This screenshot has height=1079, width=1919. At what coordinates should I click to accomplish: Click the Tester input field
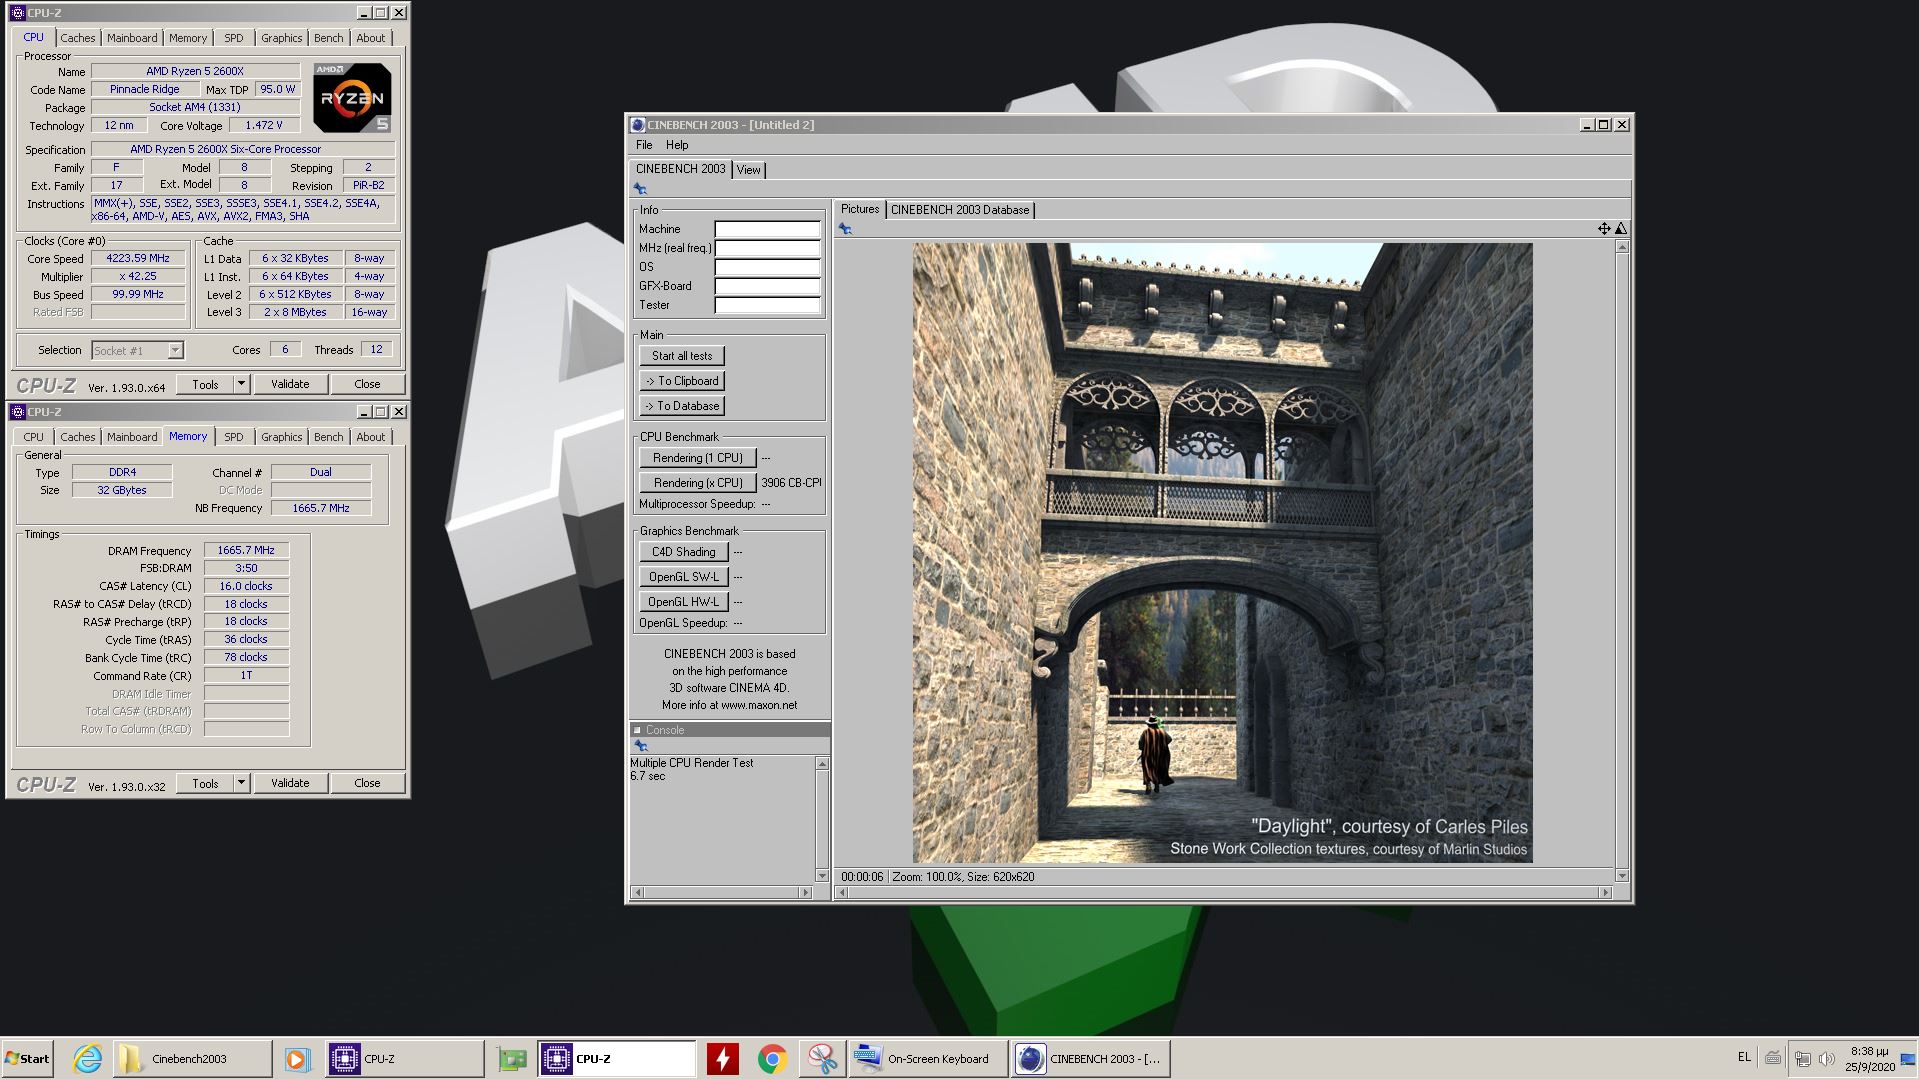click(x=767, y=305)
